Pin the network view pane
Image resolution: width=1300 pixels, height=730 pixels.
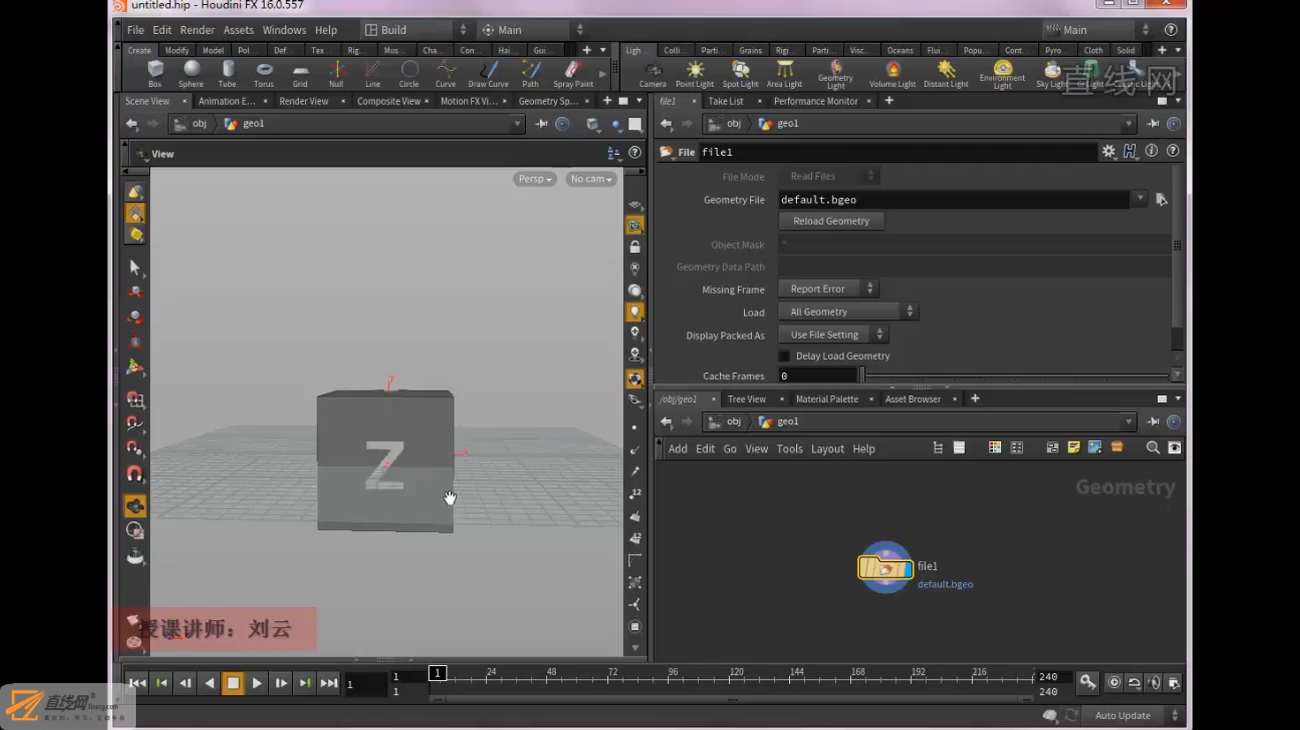click(x=1152, y=421)
